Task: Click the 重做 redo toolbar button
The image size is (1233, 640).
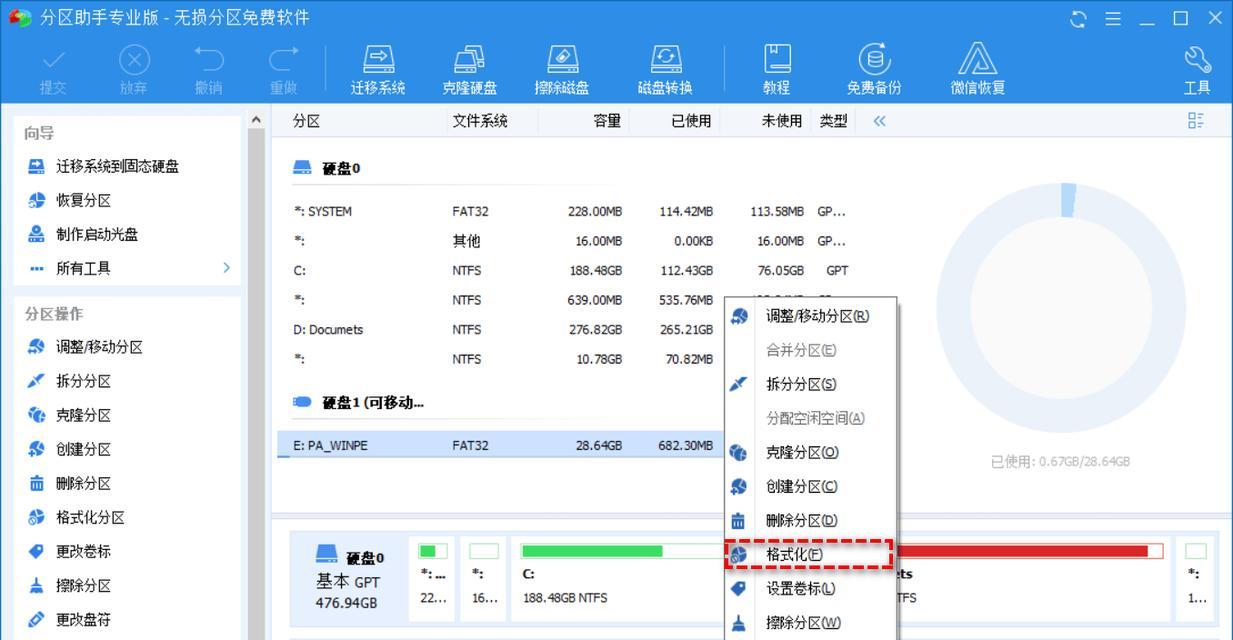Action: [283, 69]
